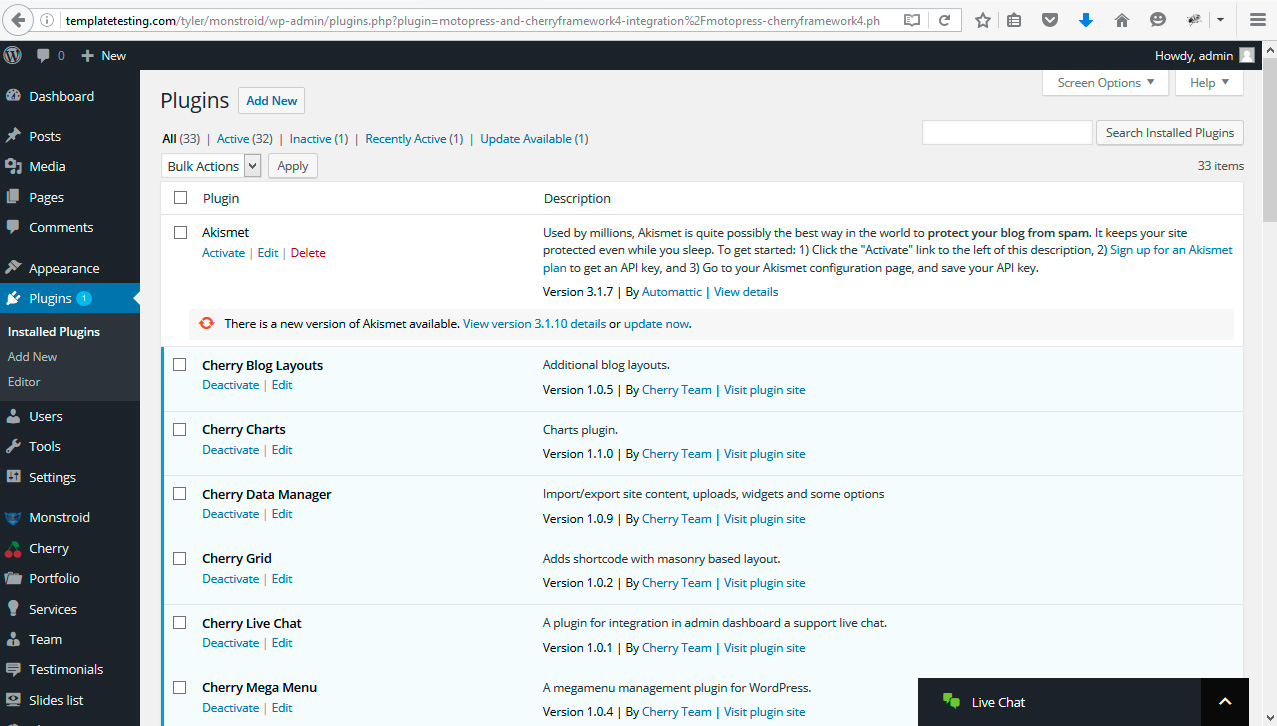Bookmark this page with star icon
1277x726 pixels.
pyautogui.click(x=983, y=20)
